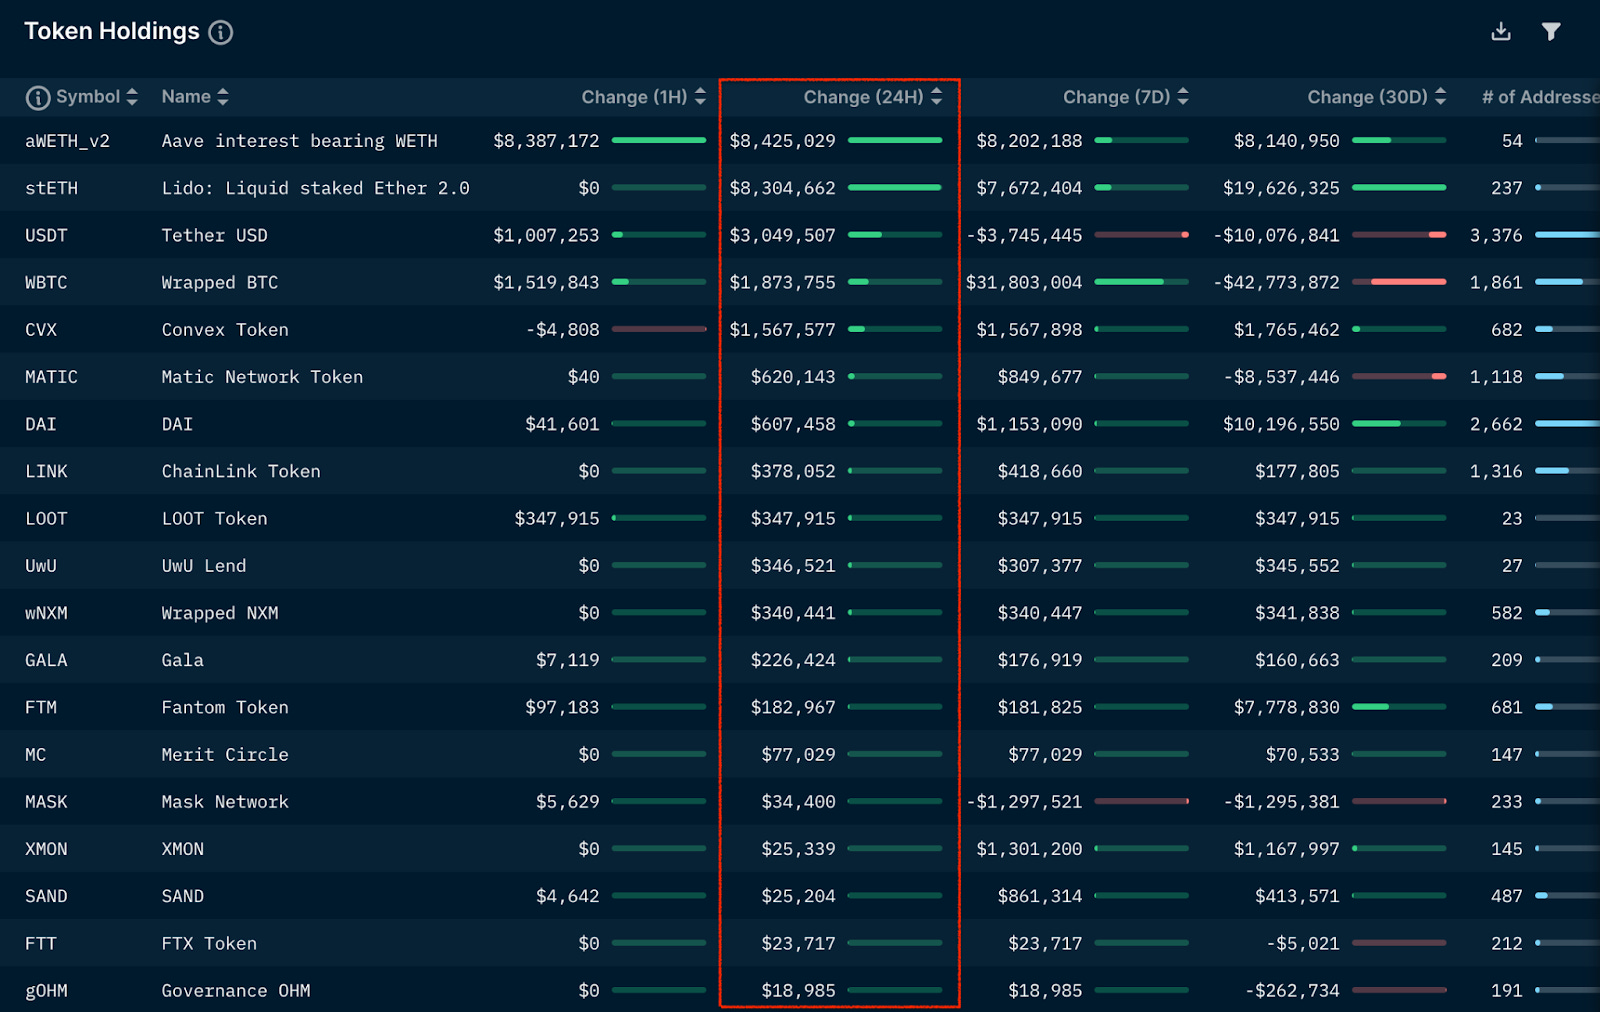Viewport: 1600px width, 1012px height.
Task: Sort by Change (1H) column
Action: pos(700,97)
